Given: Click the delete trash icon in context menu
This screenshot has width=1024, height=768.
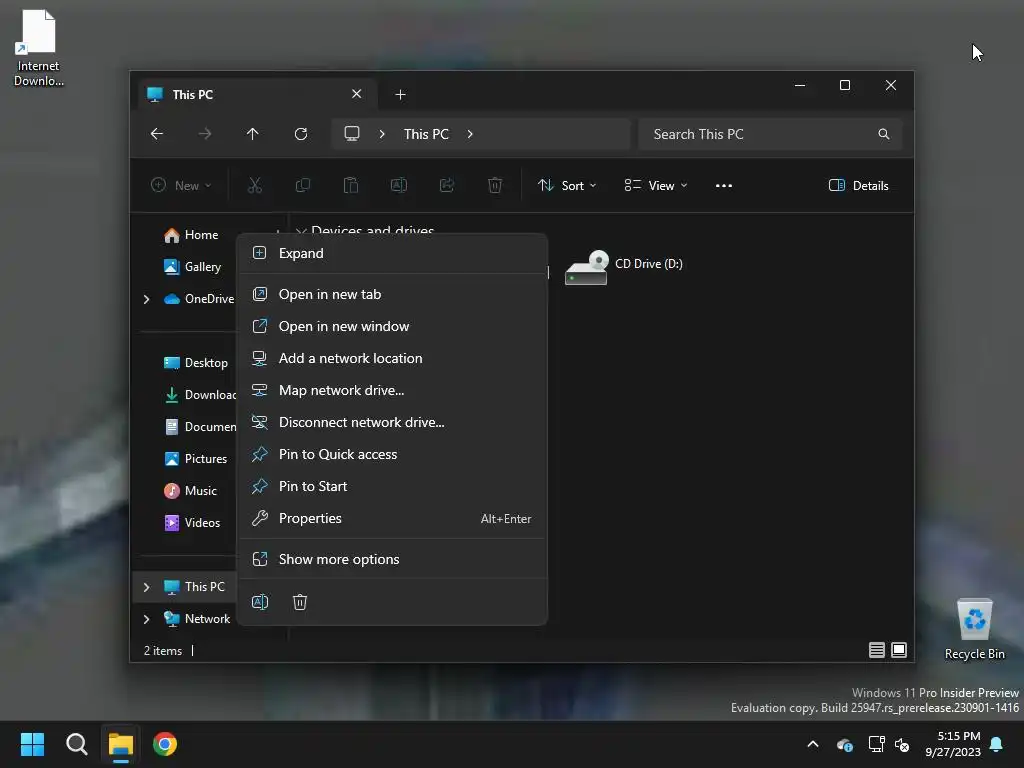Looking at the screenshot, I should [x=300, y=602].
